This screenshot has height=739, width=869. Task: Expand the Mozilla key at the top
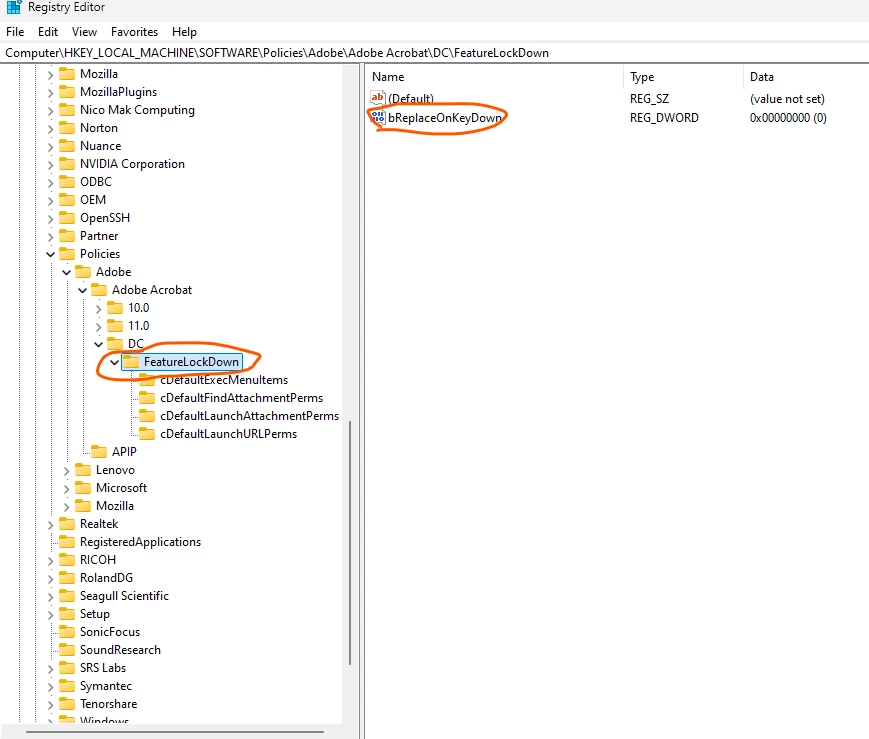tap(50, 74)
